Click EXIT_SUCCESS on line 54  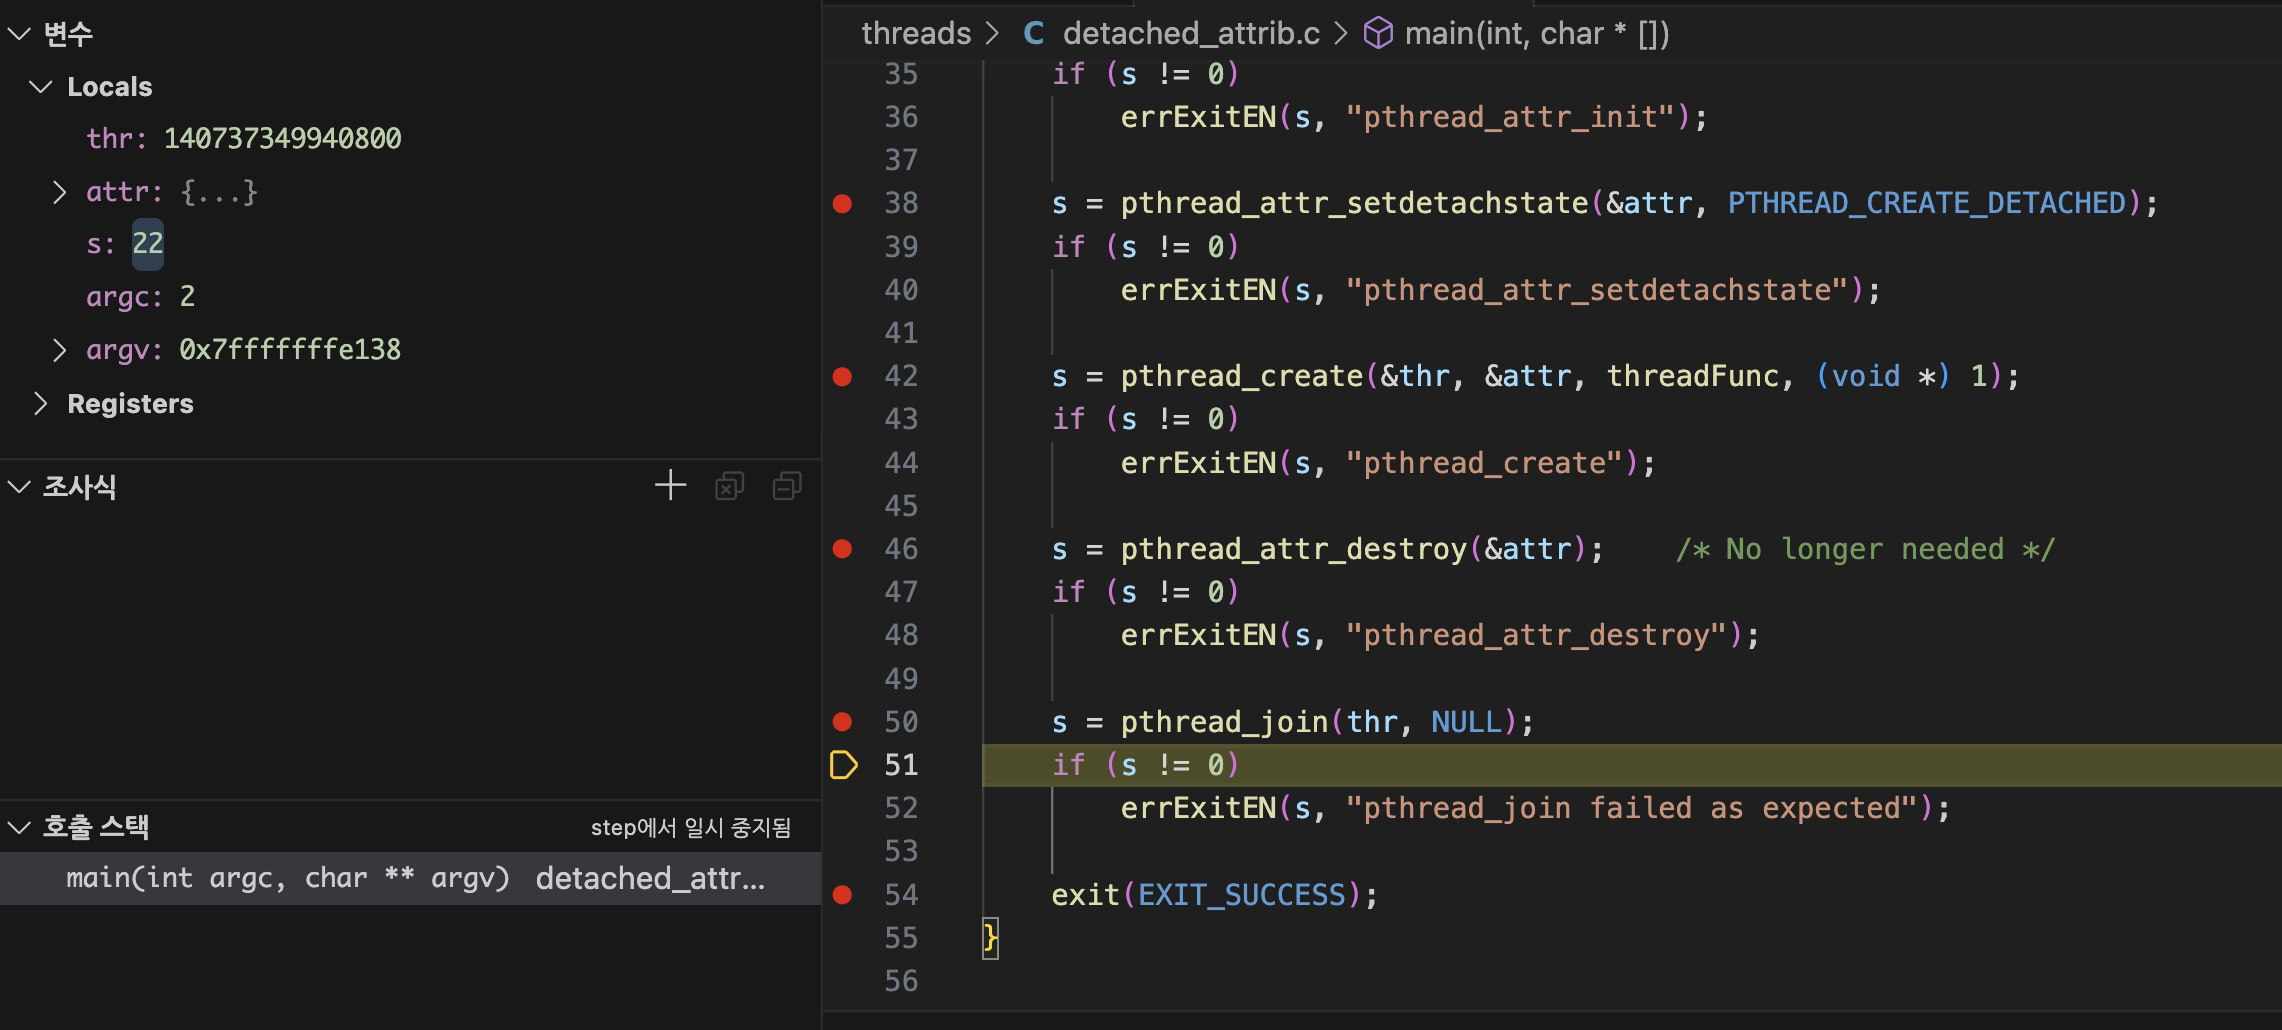(1242, 895)
